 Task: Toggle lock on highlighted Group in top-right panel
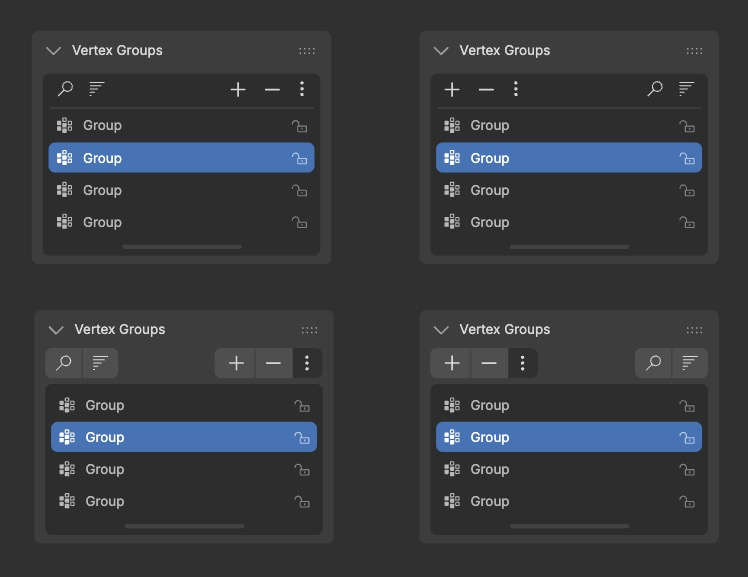click(687, 158)
